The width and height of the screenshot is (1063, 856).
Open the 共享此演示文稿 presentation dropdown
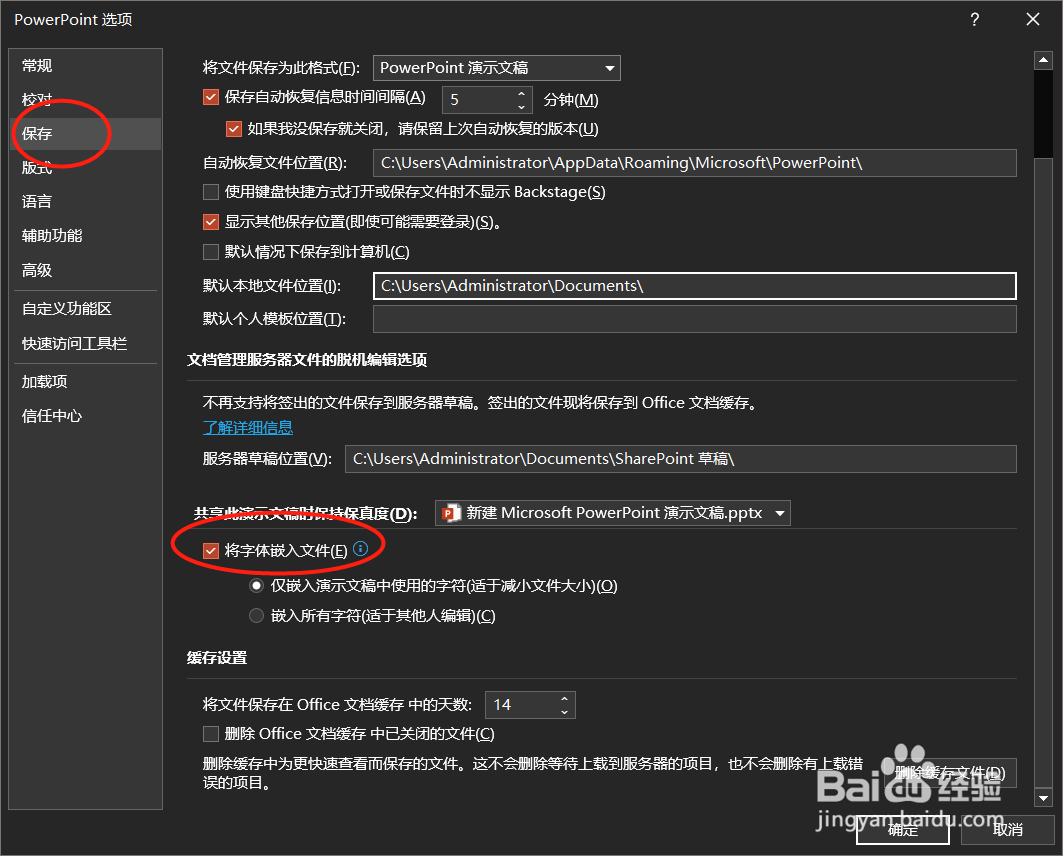tap(612, 513)
